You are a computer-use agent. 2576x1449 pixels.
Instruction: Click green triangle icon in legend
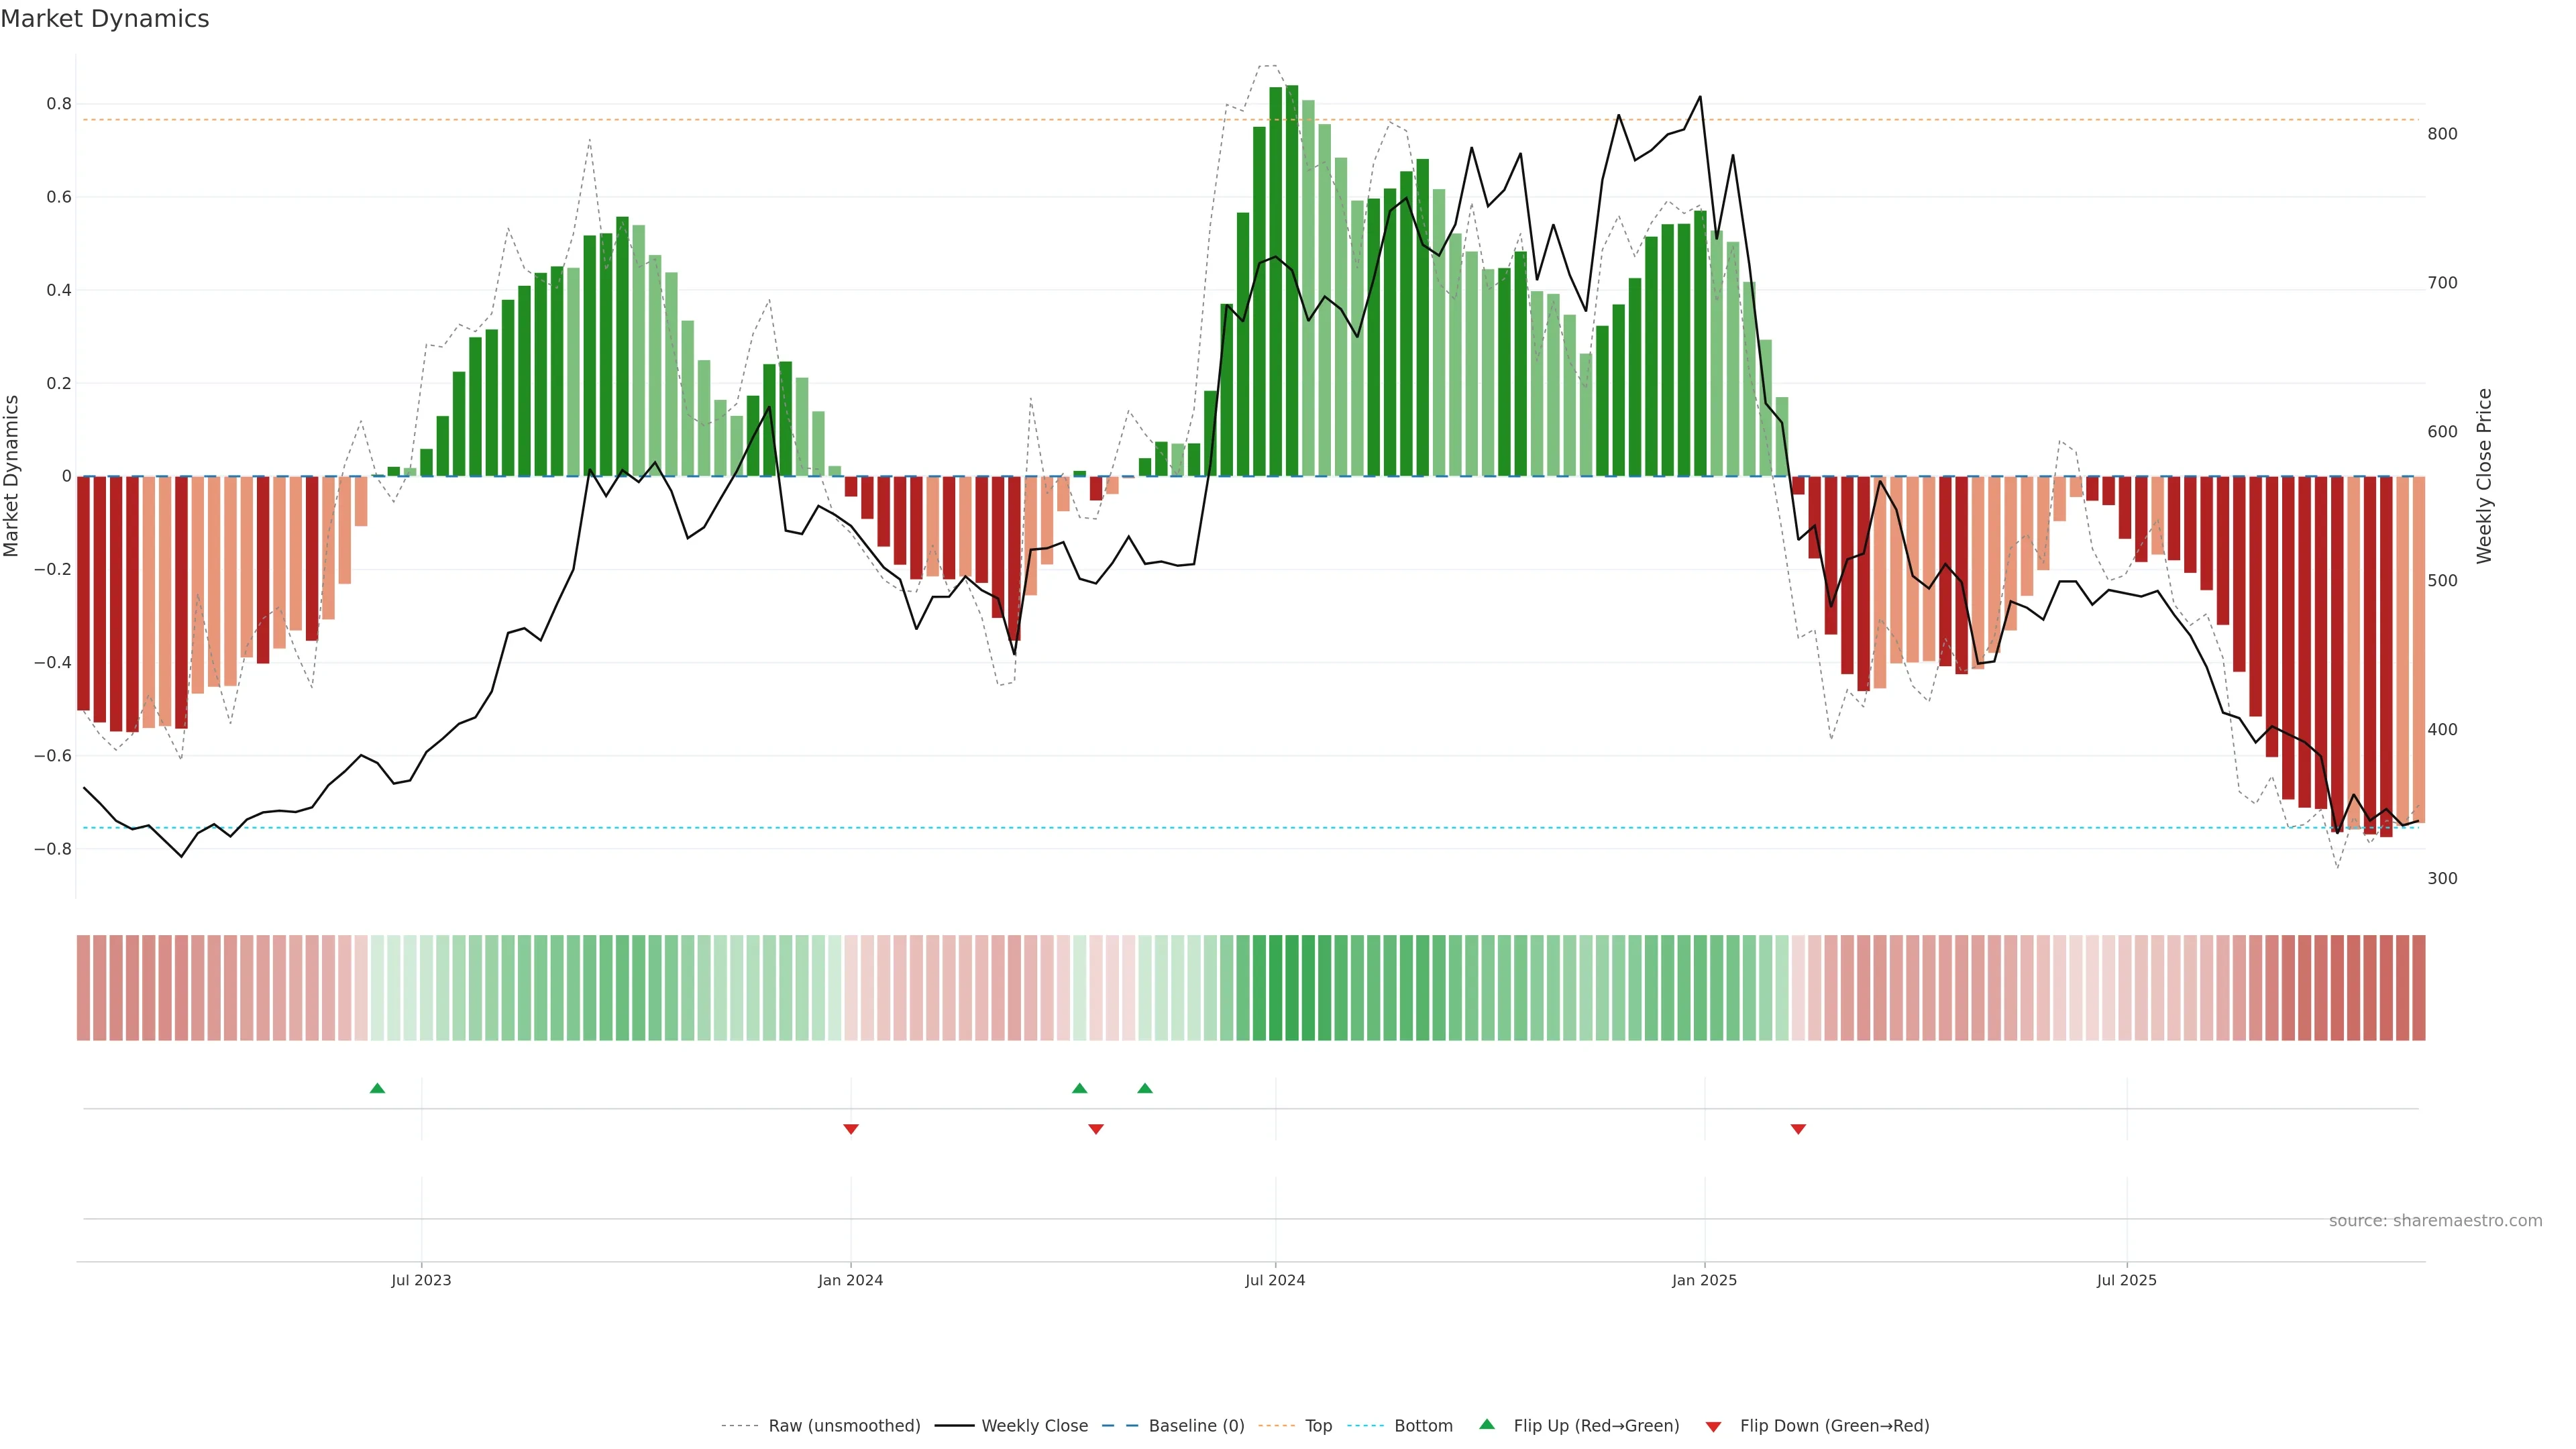pyautogui.click(x=1487, y=1424)
